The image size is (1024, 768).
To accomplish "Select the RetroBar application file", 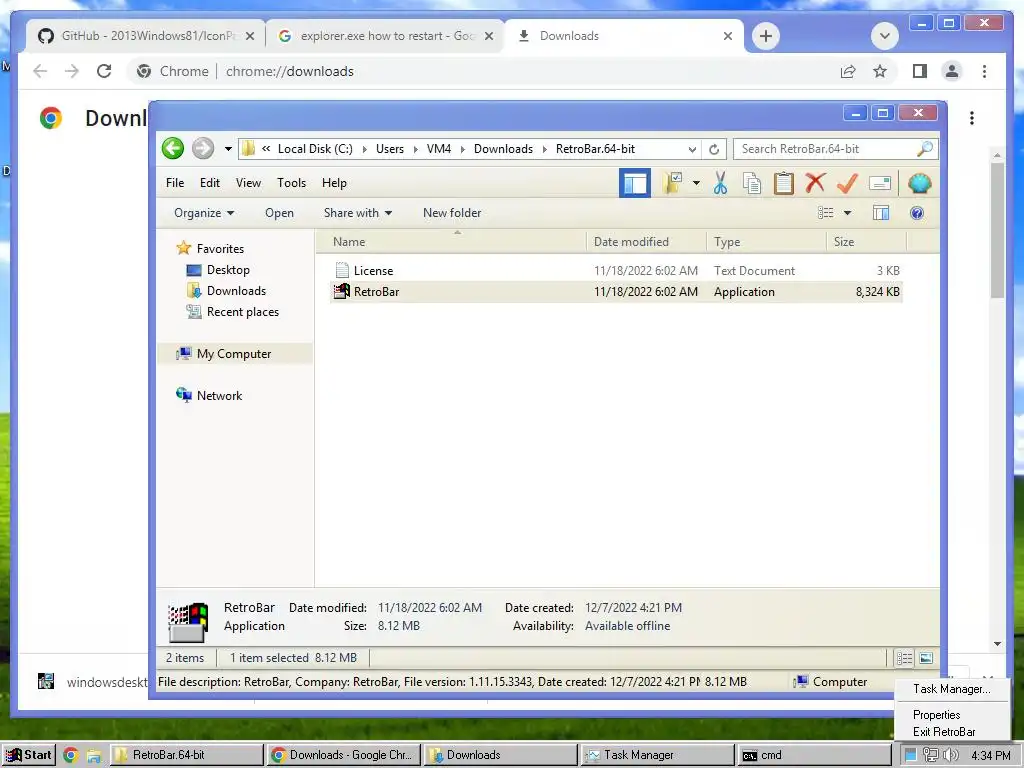I will pos(616,292).
